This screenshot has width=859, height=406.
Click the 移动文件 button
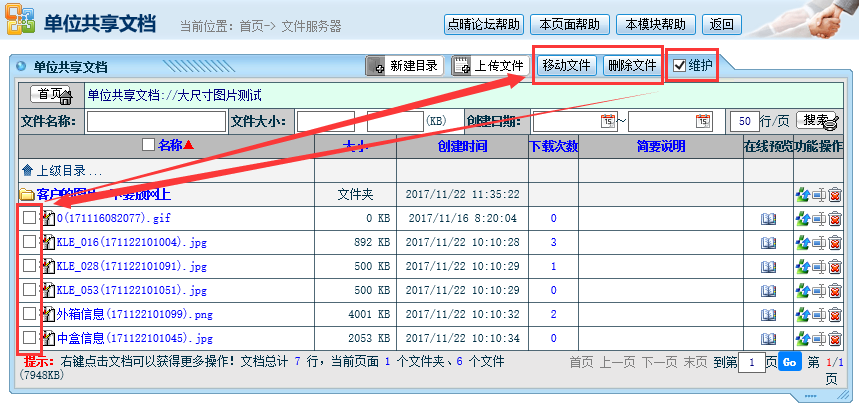(566, 66)
